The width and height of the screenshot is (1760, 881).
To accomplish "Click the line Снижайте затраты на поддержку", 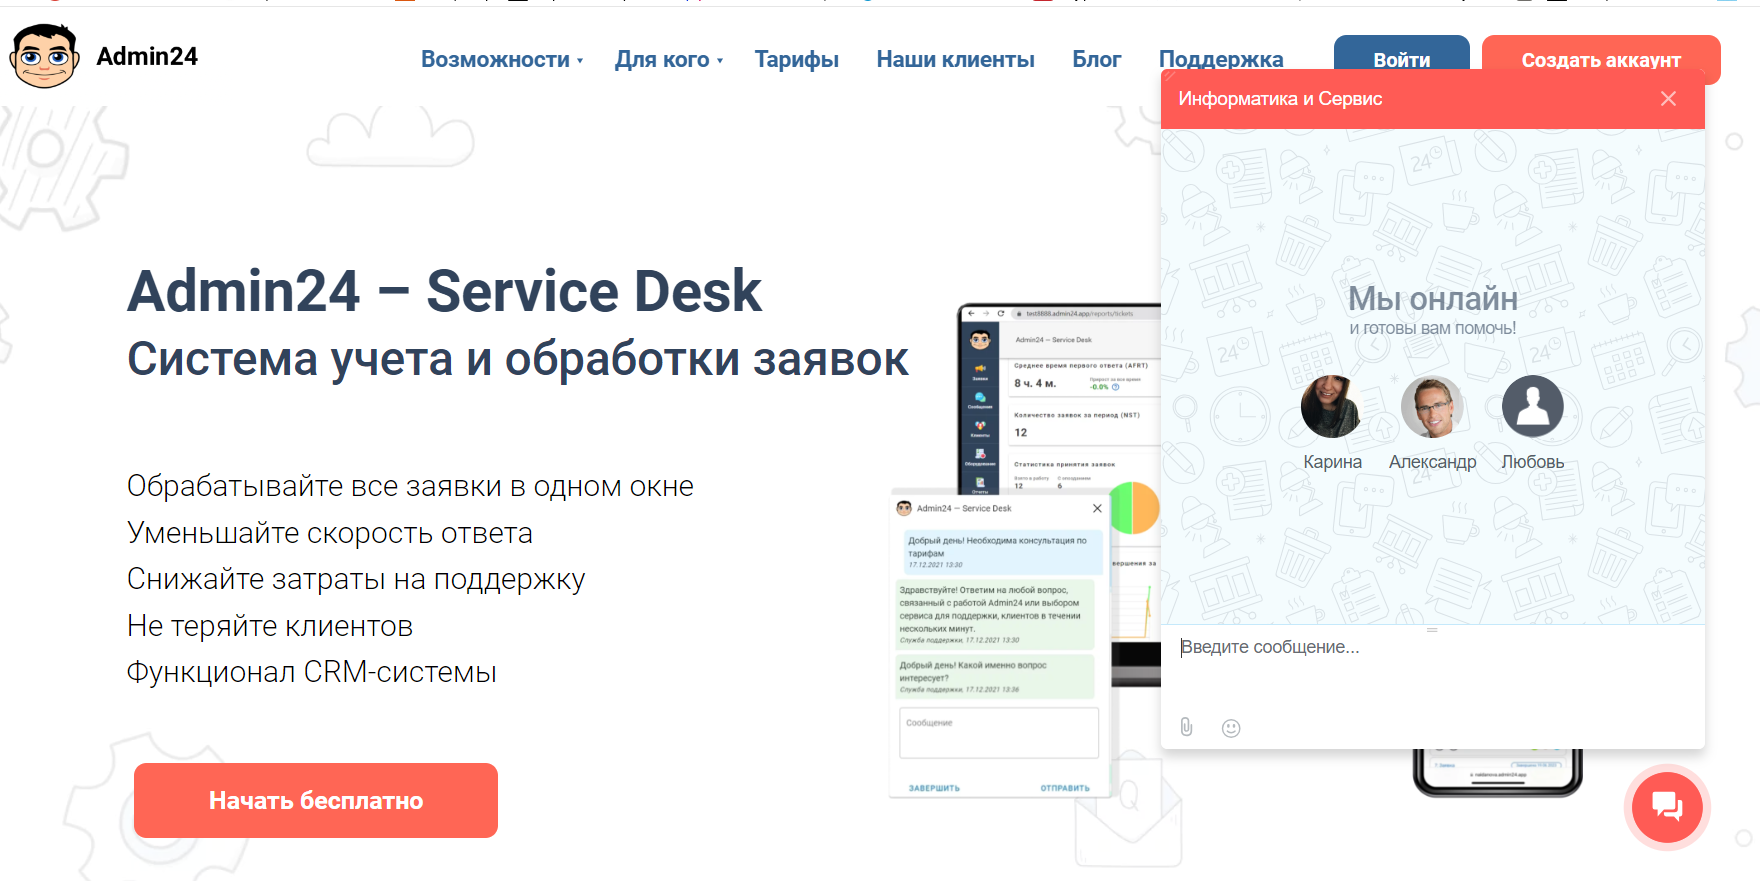I will pyautogui.click(x=356, y=579).
